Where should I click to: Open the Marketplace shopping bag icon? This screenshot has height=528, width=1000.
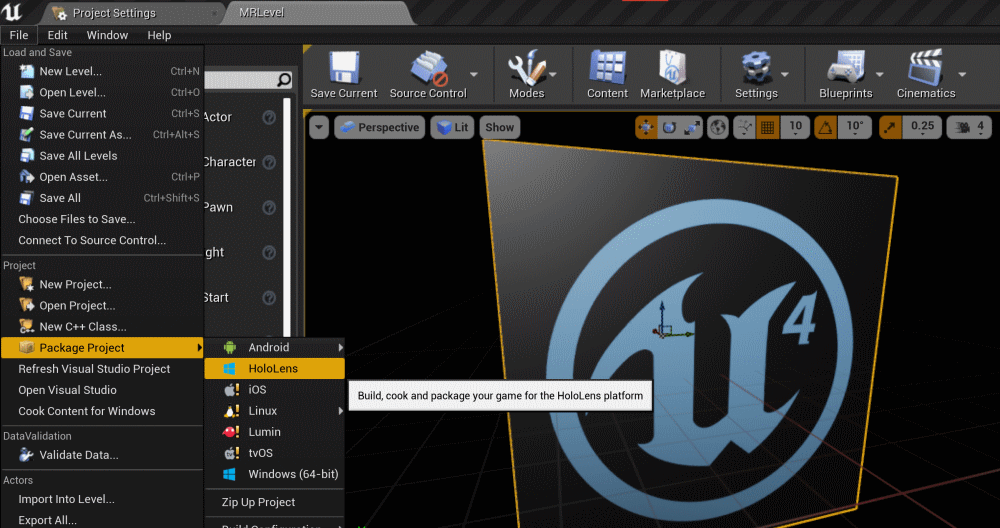click(672, 68)
